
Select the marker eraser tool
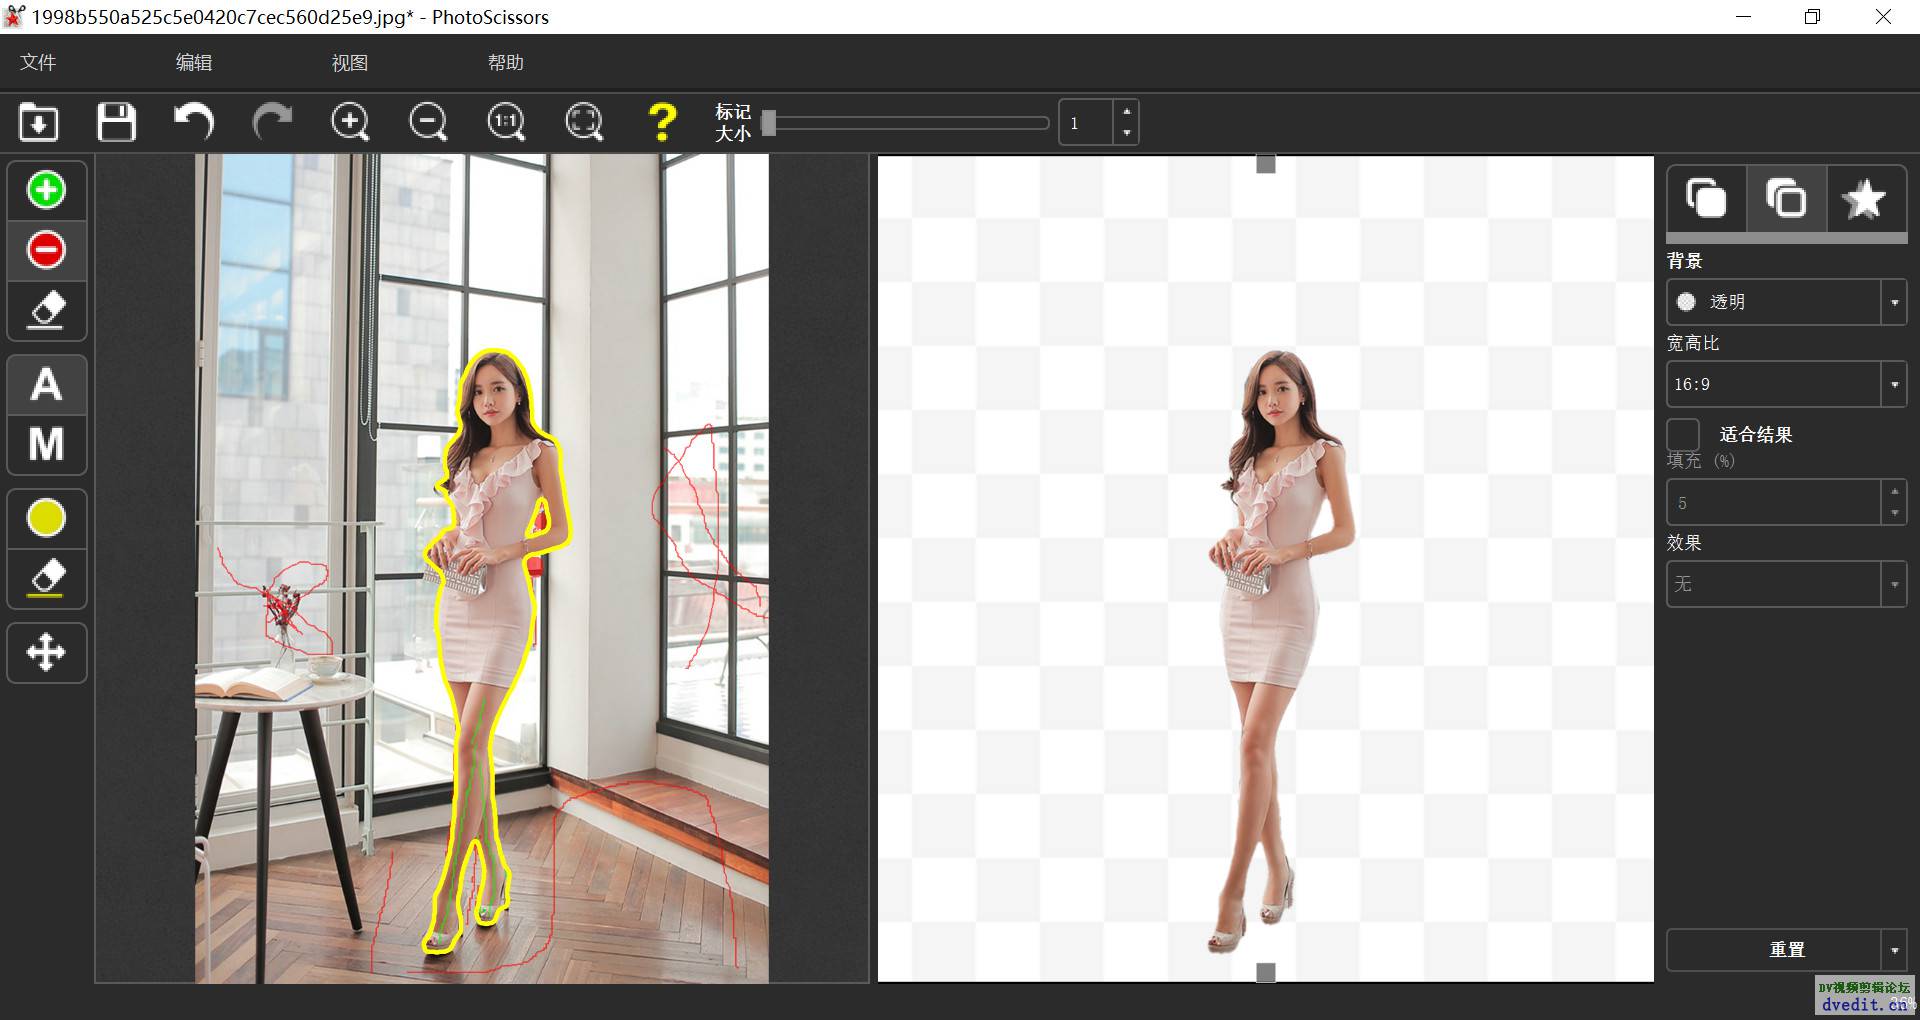point(46,310)
